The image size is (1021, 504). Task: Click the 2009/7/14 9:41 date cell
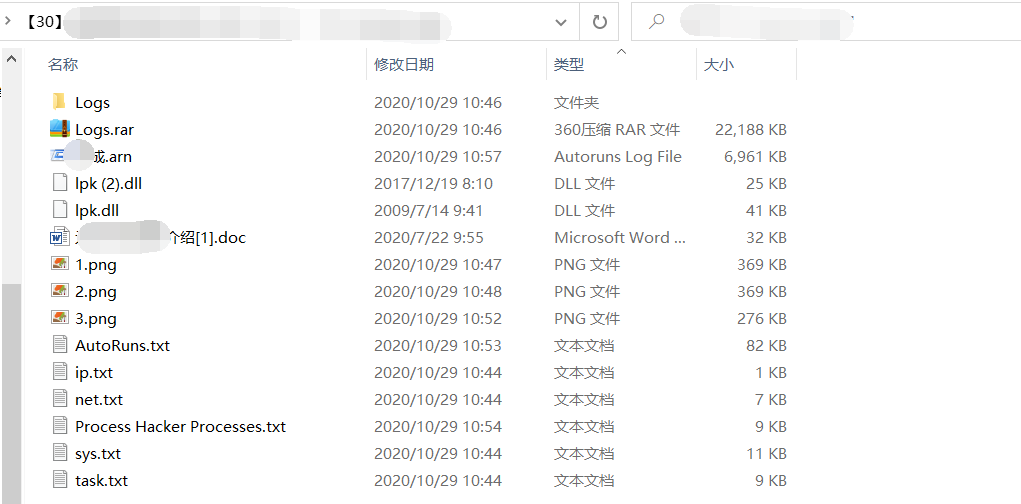[x=428, y=210]
